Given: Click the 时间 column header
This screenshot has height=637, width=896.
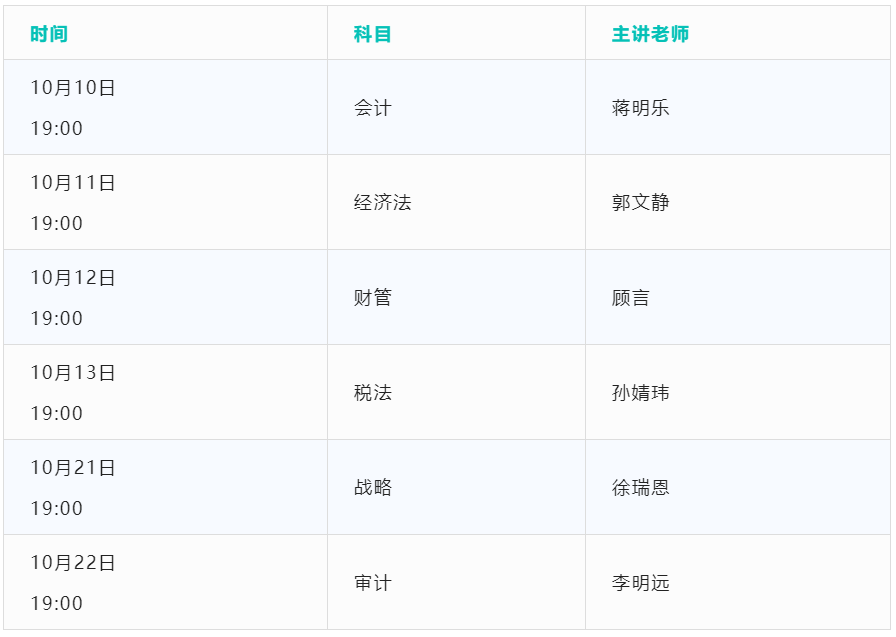Looking at the screenshot, I should (x=49, y=34).
